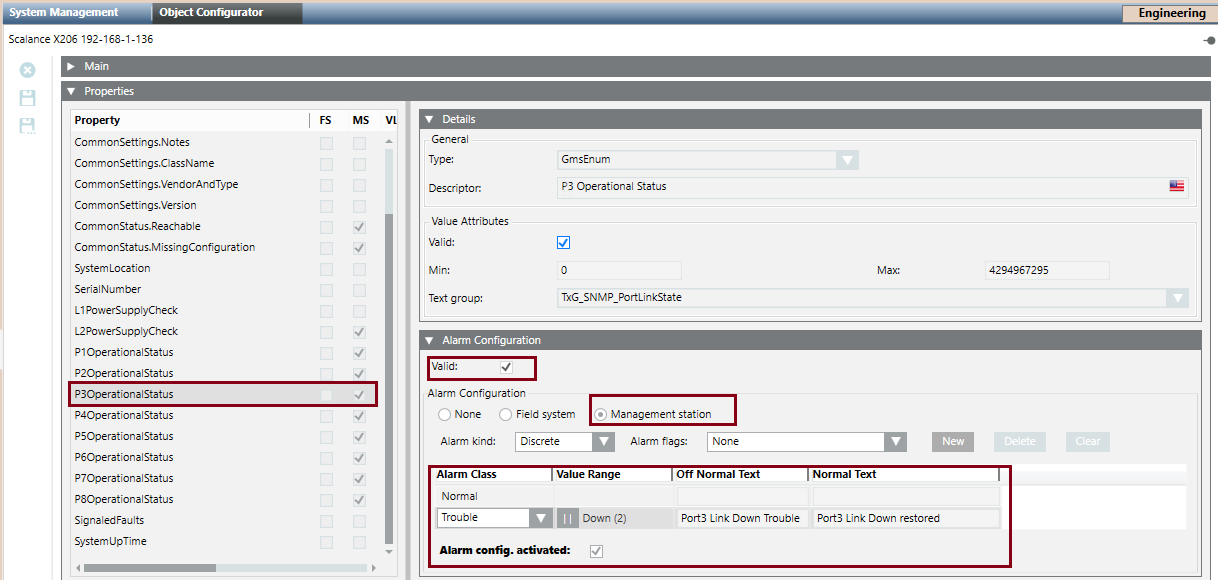Click the value range bars icon beside Down (2)
The width and height of the screenshot is (1218, 580).
click(567, 518)
